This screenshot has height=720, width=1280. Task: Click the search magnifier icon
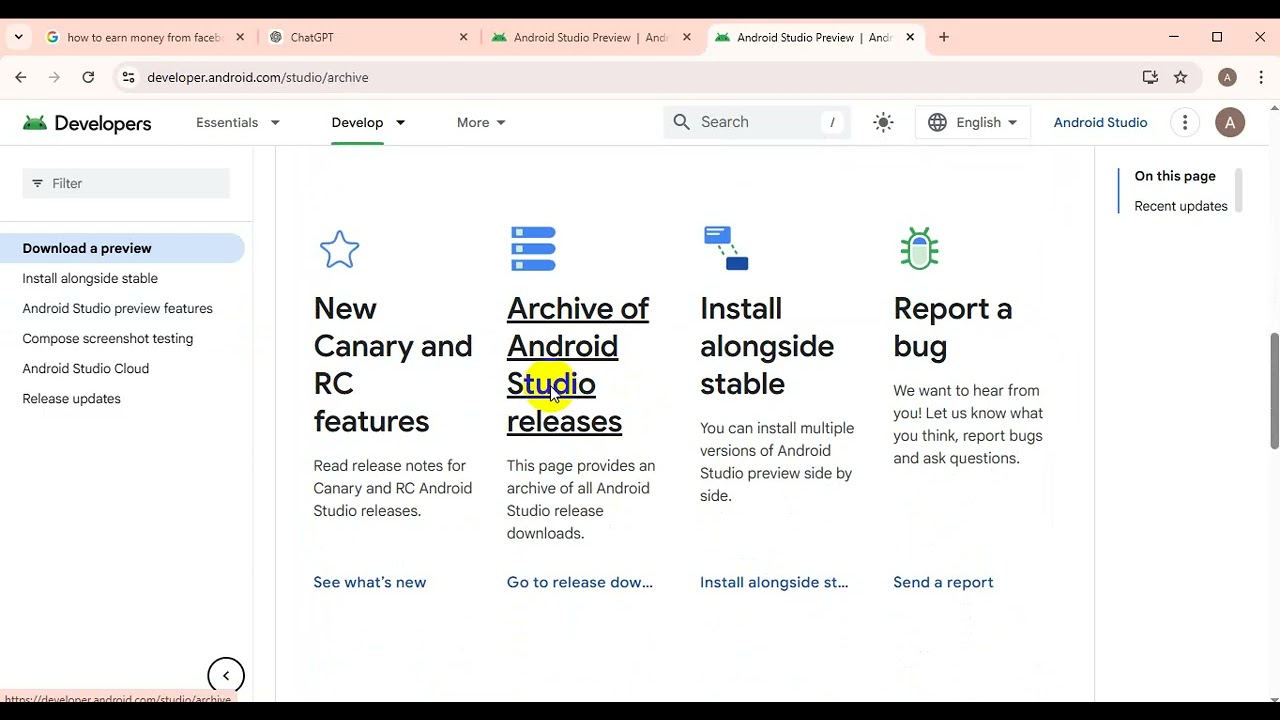[682, 122]
